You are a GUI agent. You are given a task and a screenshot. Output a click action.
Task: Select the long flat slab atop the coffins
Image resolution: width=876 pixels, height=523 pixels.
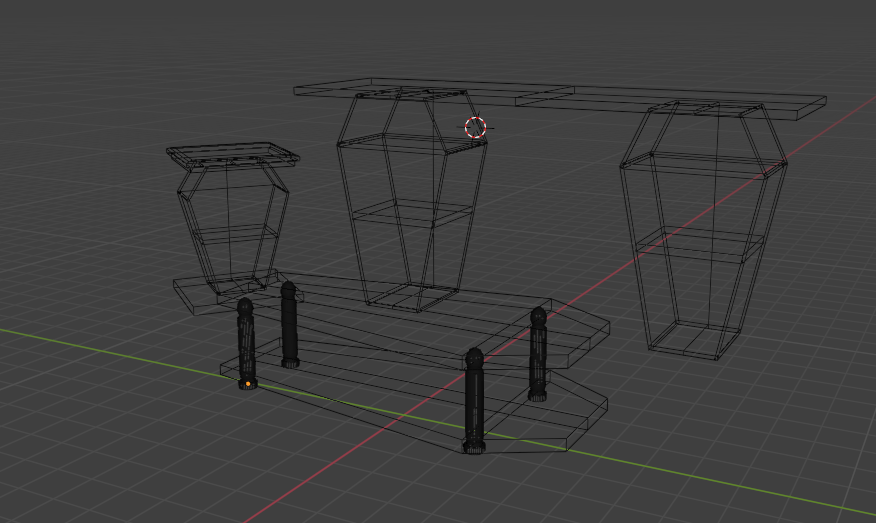point(560,99)
